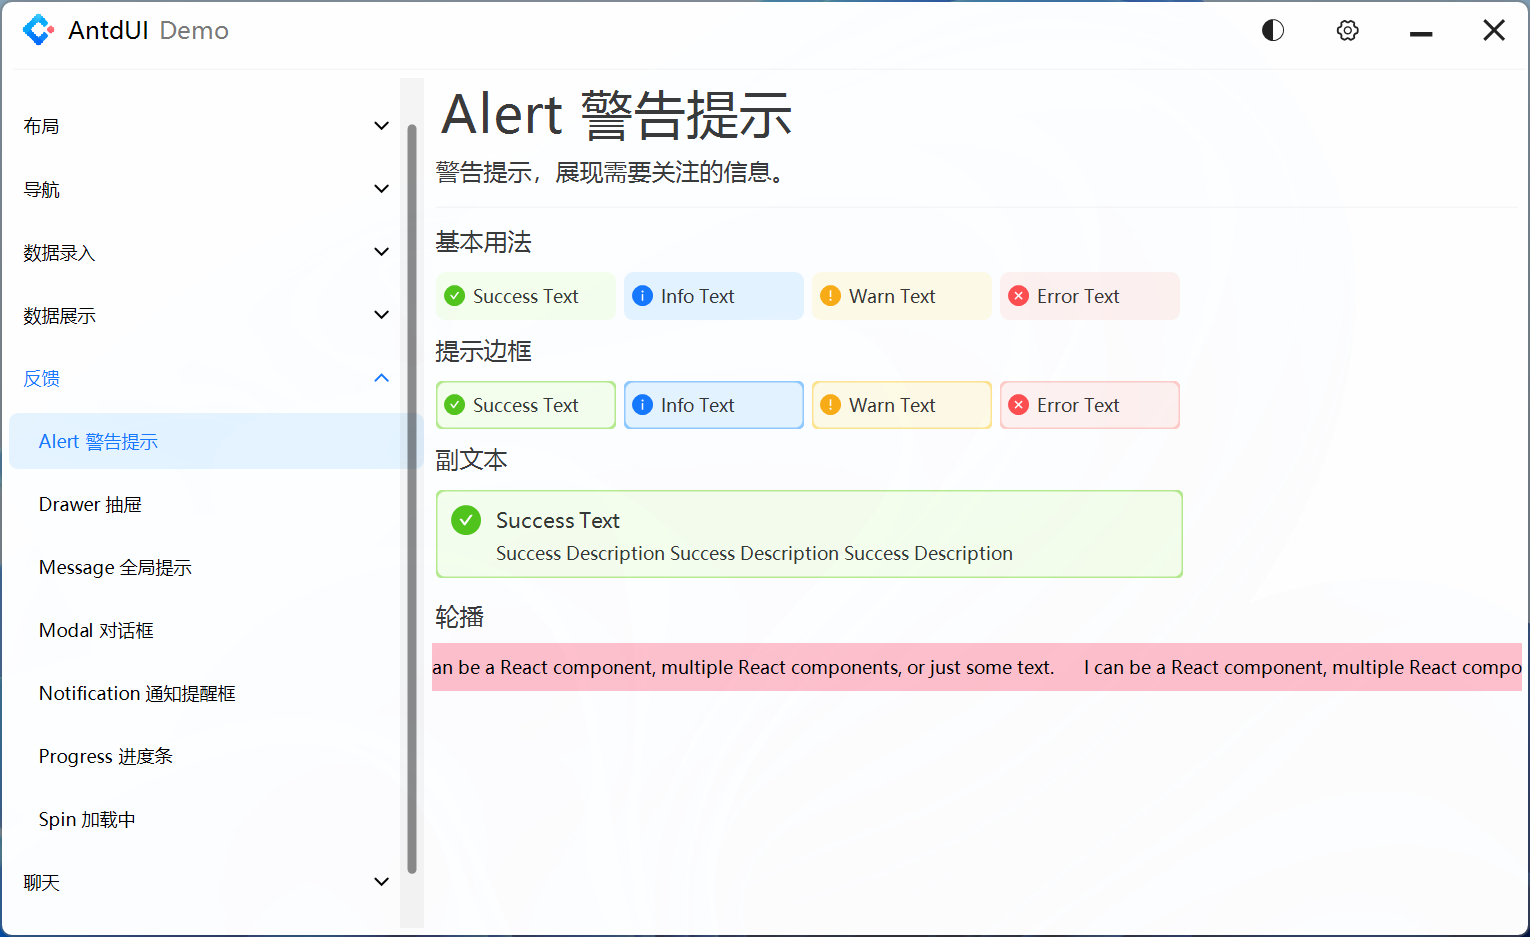Click the sidebar vertical scrollbar
Image resolution: width=1530 pixels, height=937 pixels.
point(412,500)
